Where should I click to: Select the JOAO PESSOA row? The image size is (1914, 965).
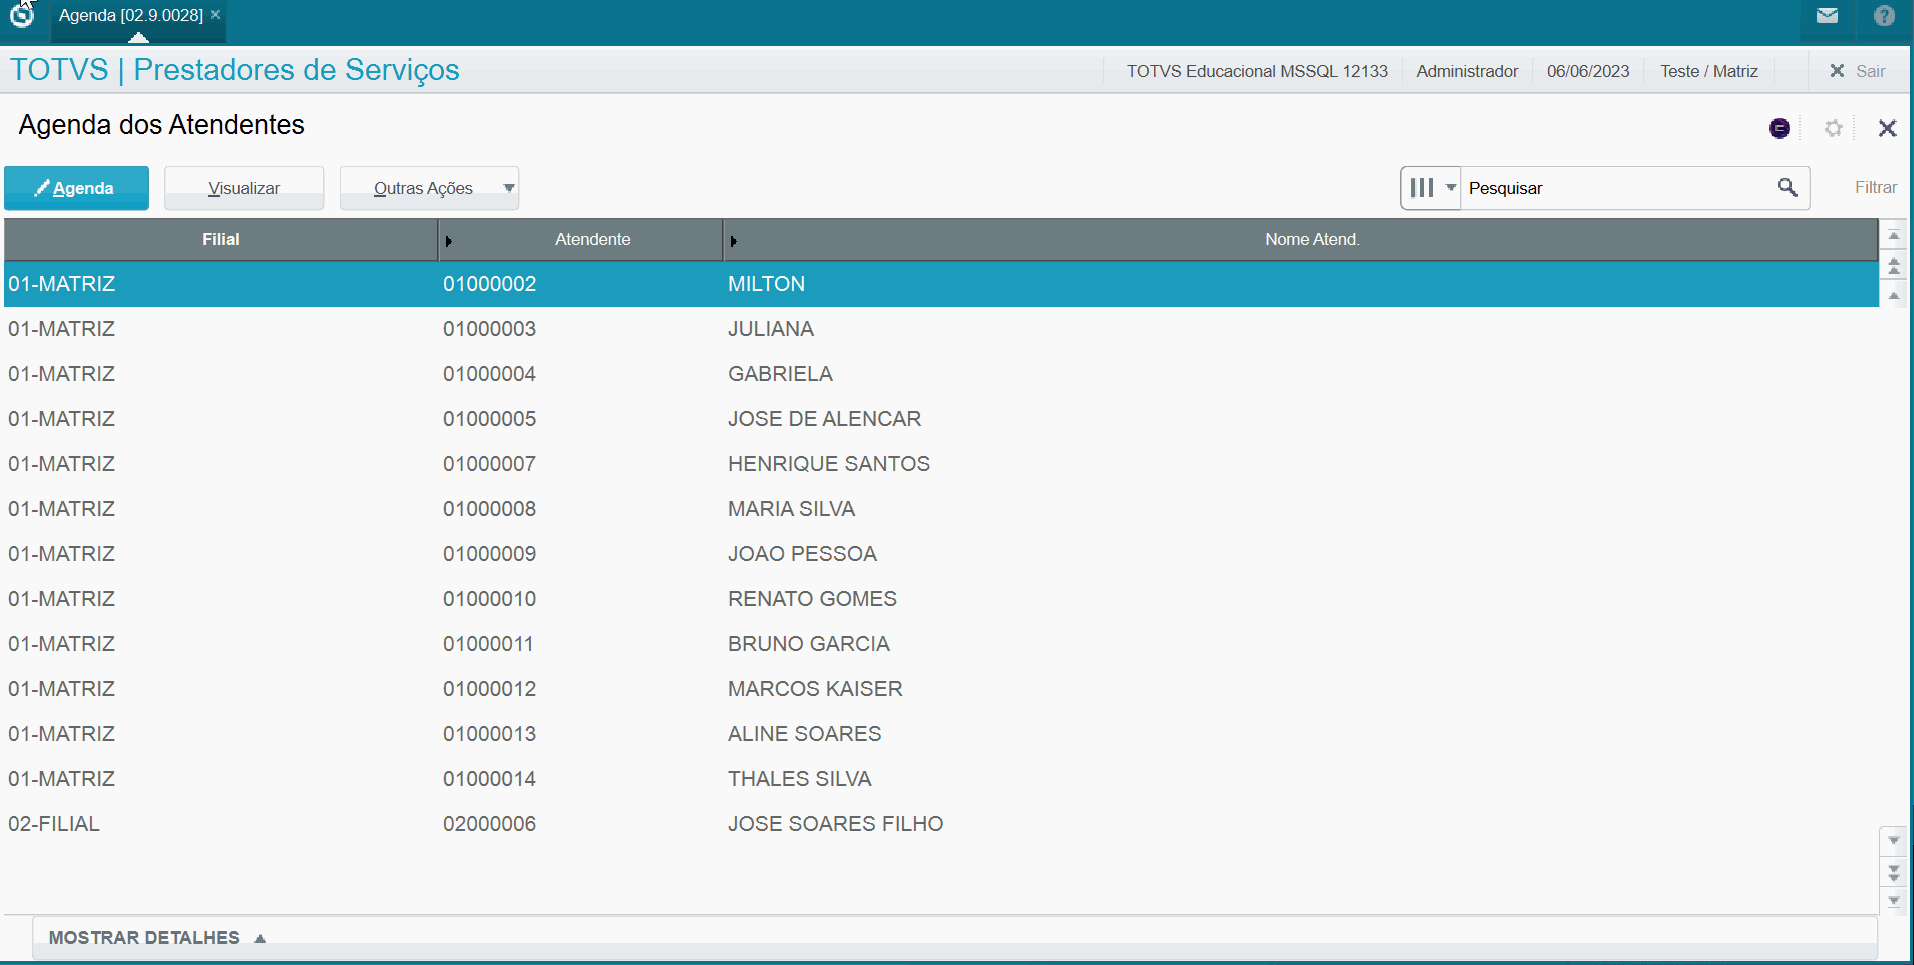tap(941, 554)
